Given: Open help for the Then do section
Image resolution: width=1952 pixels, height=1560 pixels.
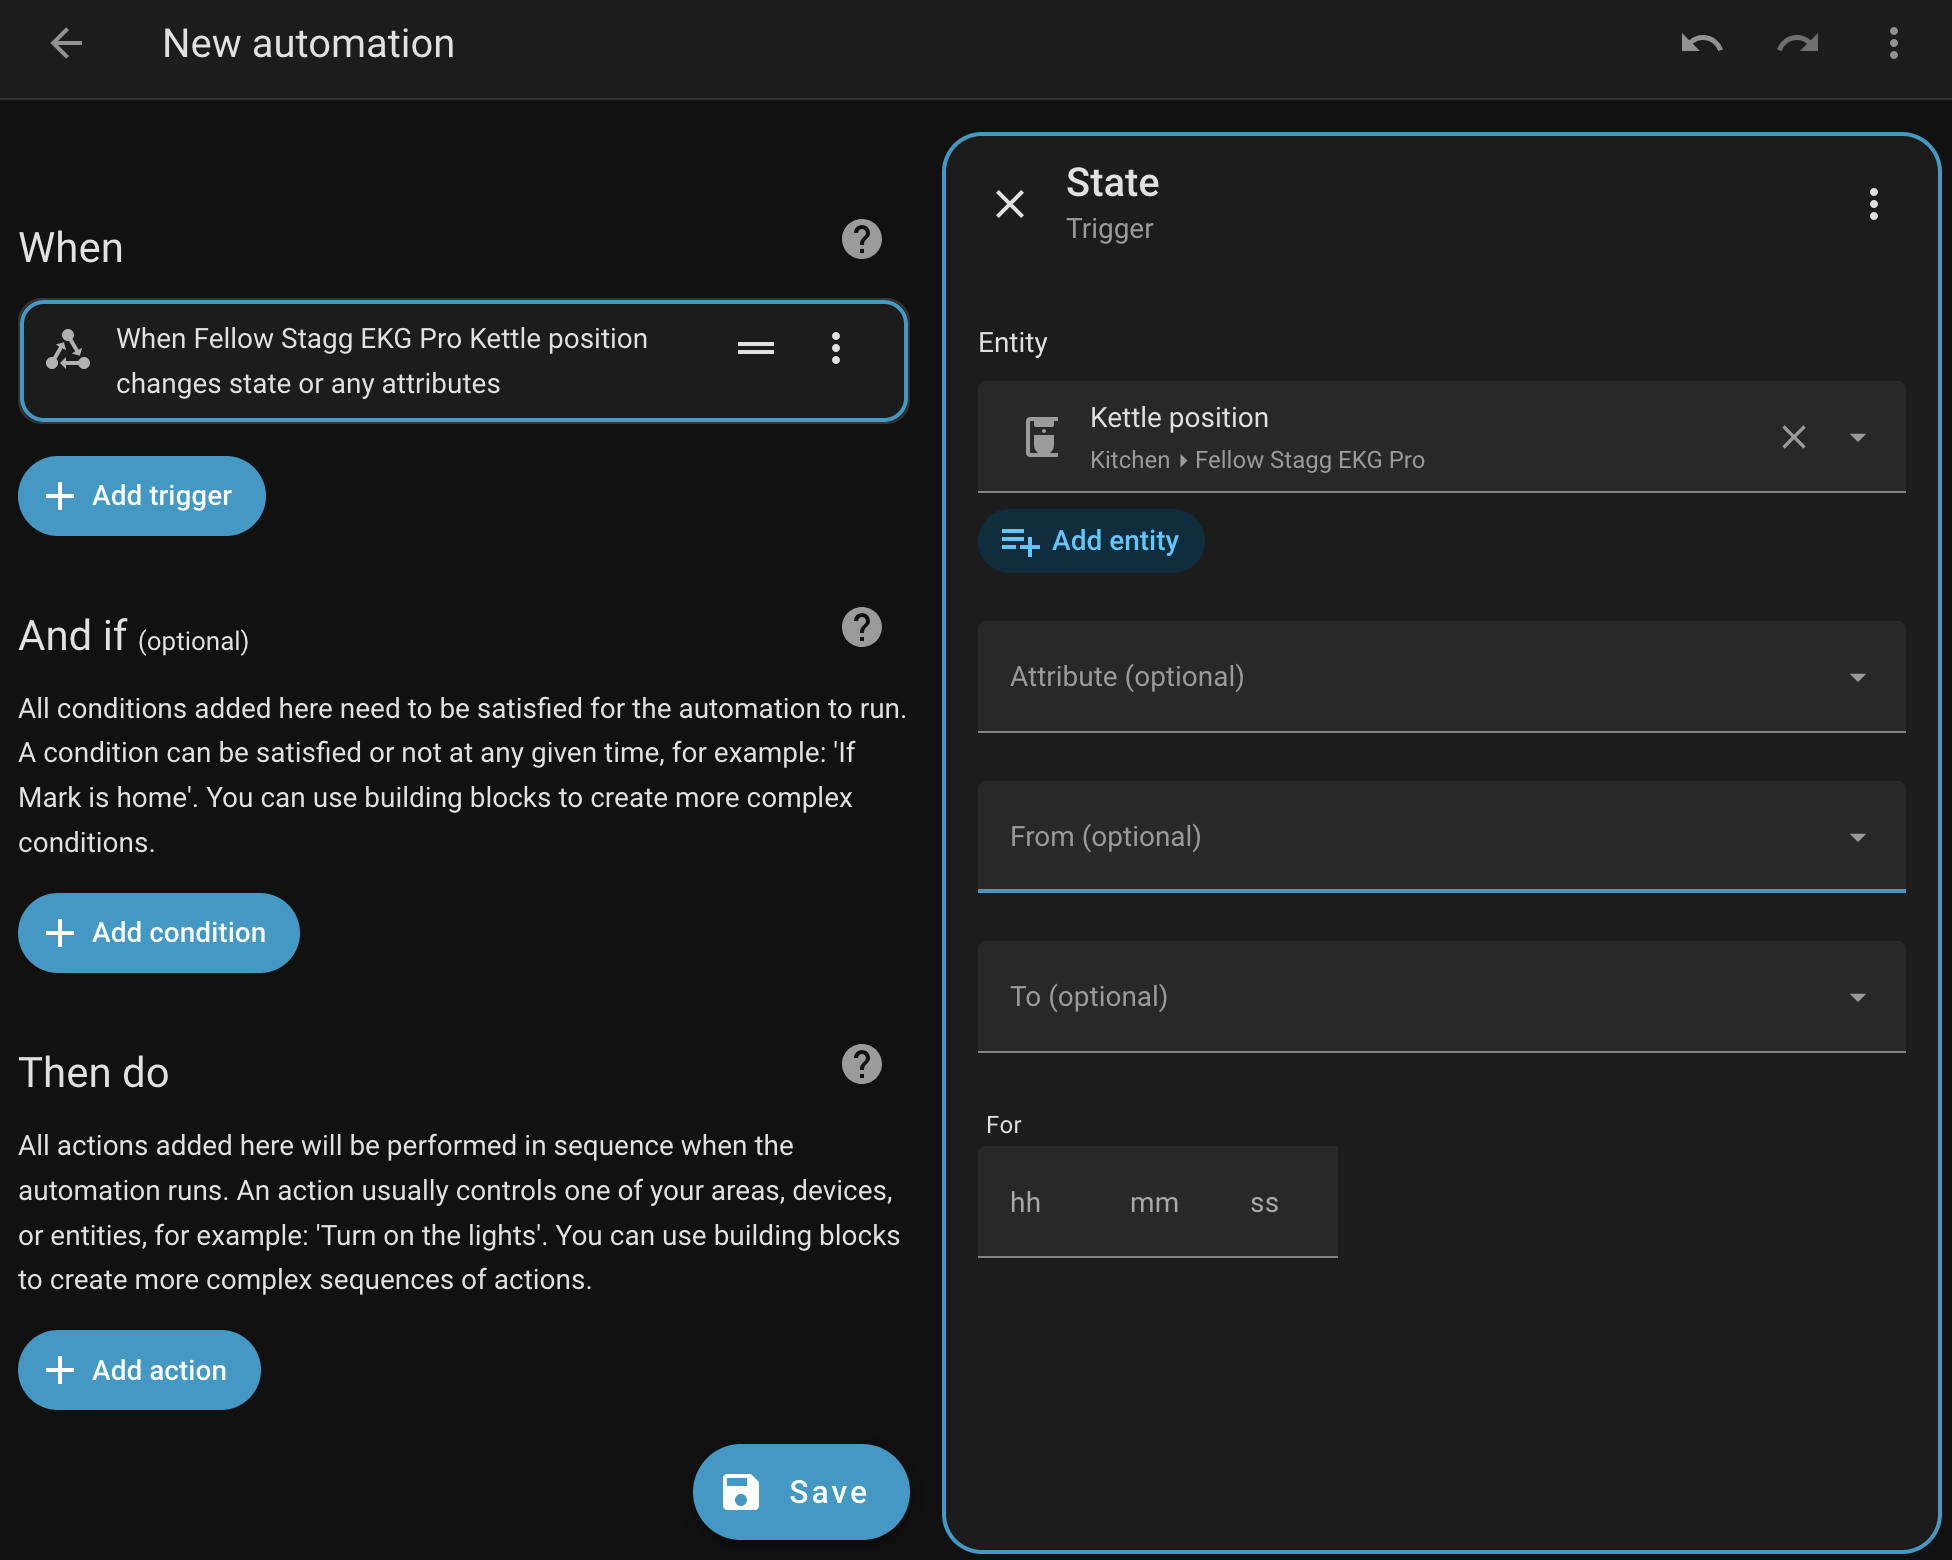Looking at the screenshot, I should pos(861,1064).
